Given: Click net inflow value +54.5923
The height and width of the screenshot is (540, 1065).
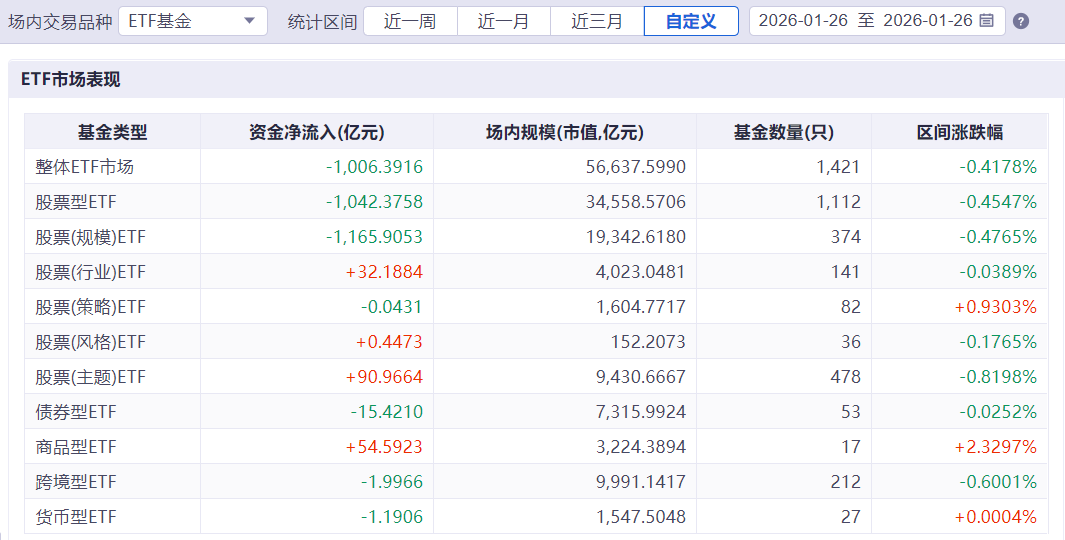Looking at the screenshot, I should [x=384, y=447].
